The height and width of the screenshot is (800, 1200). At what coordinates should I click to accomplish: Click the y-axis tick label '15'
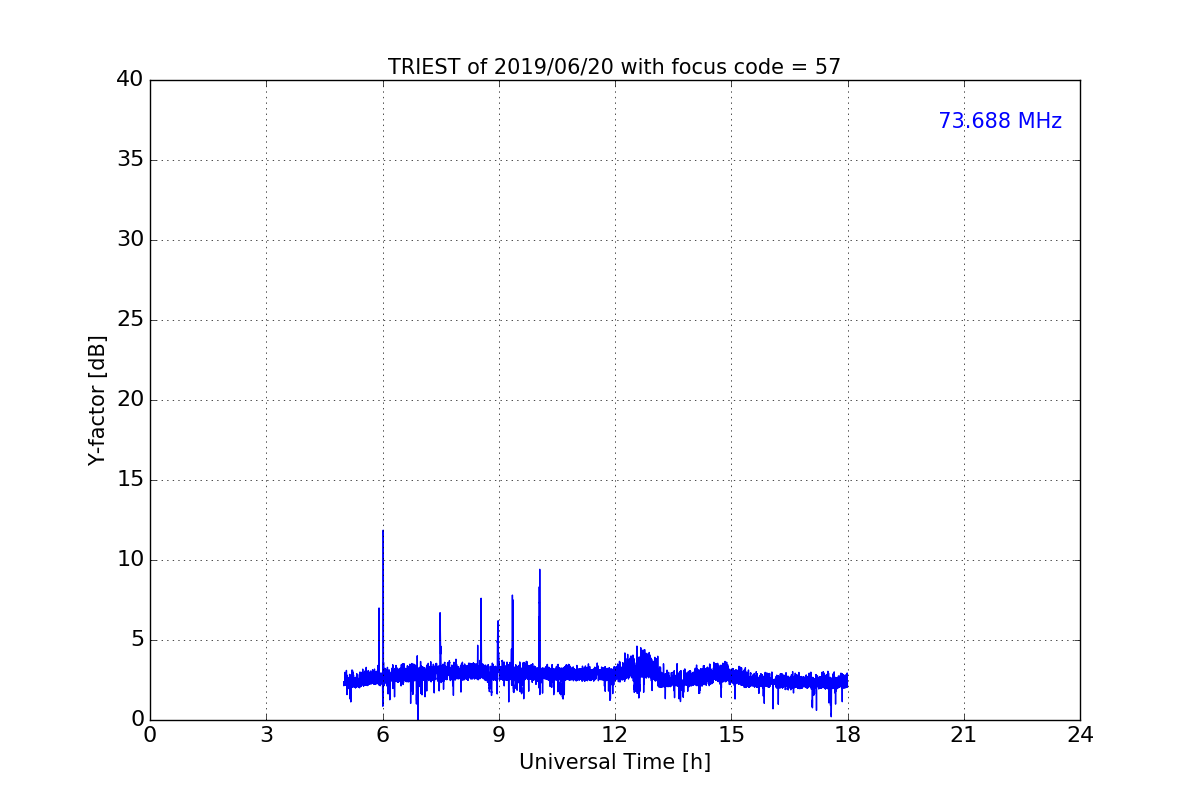coord(130,480)
